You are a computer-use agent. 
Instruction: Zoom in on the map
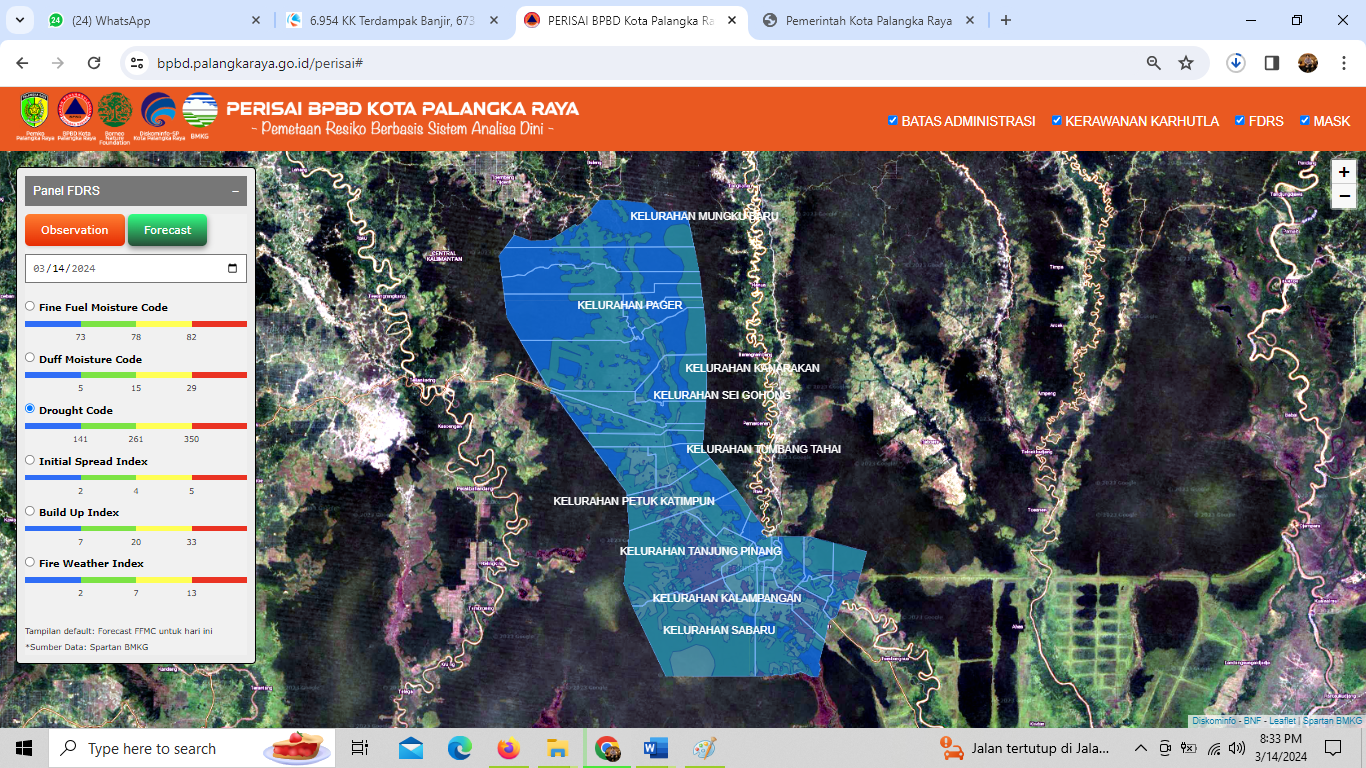coord(1343,172)
